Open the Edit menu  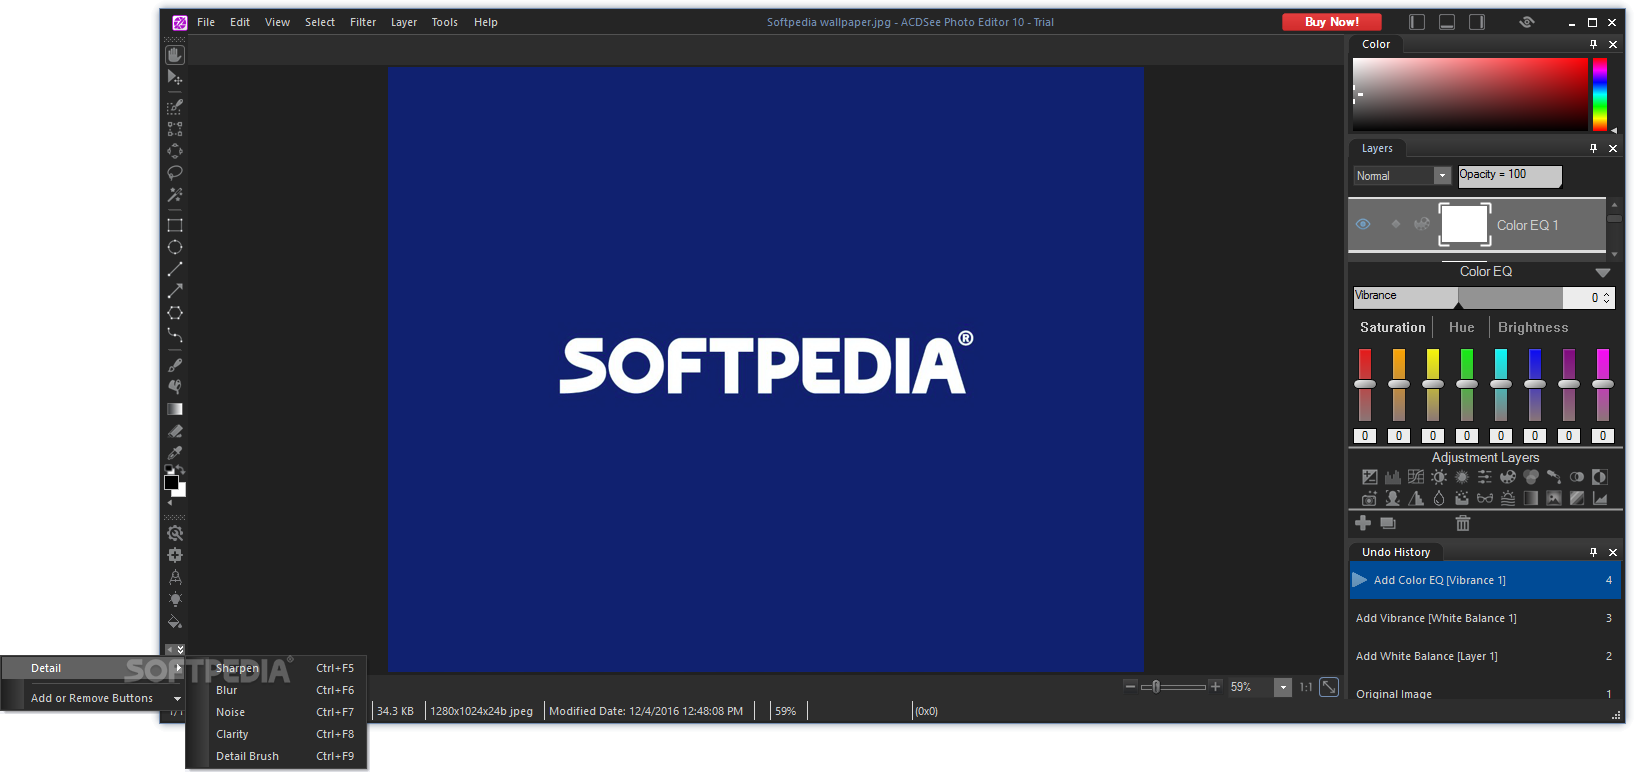[240, 22]
